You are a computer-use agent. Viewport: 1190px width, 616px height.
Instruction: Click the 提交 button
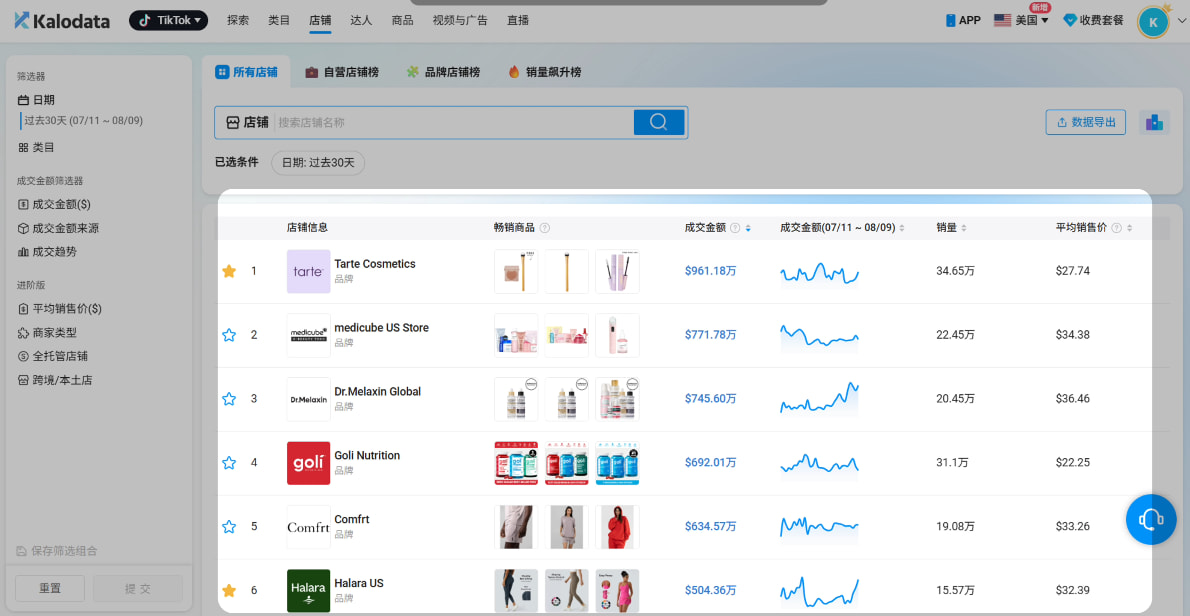tap(138, 589)
